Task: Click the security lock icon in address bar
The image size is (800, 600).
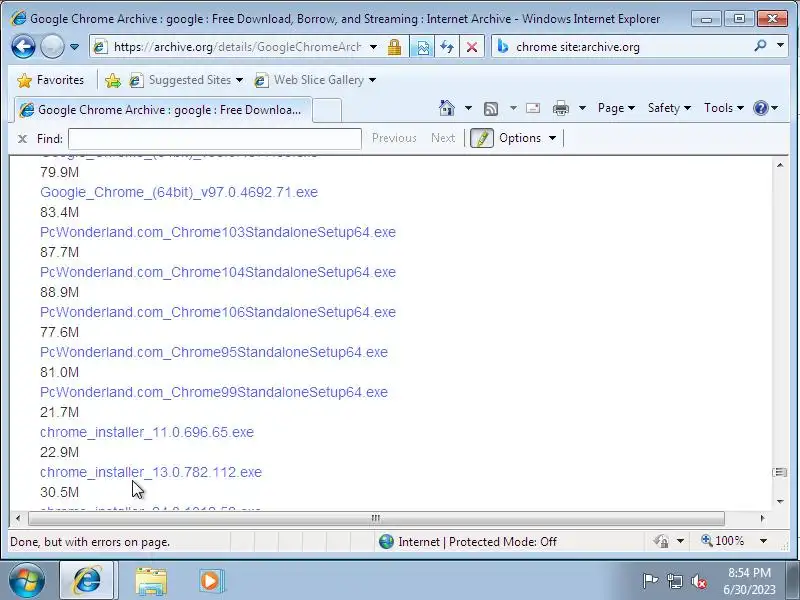Action: coord(394,47)
